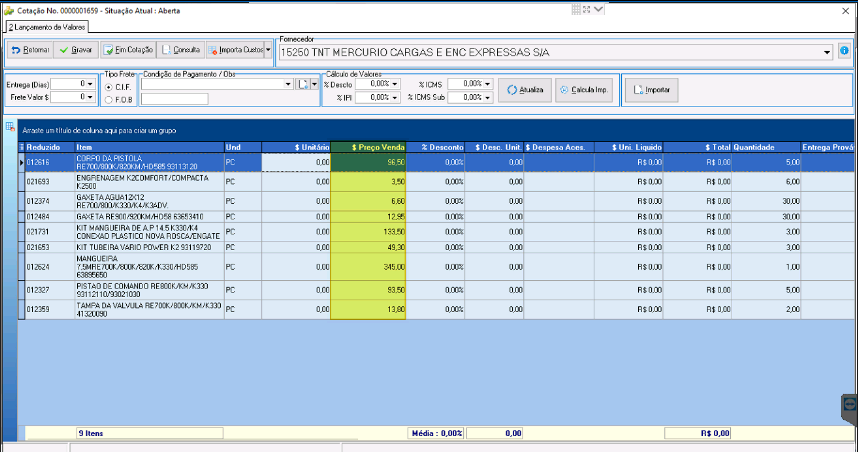
Task: Click the Retornar back button
Action: click(31, 50)
